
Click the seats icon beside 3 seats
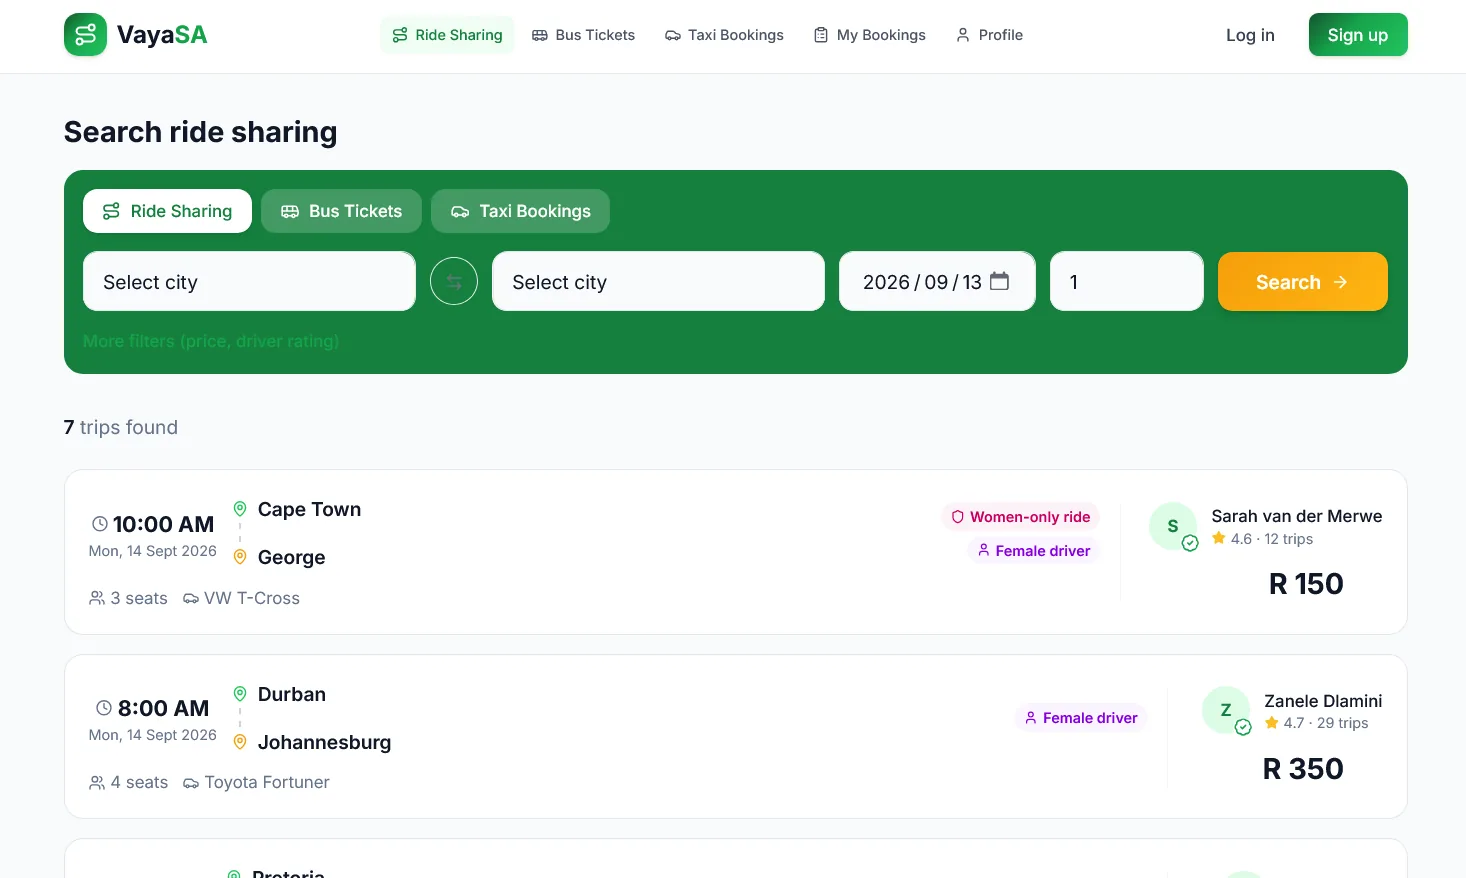point(97,598)
